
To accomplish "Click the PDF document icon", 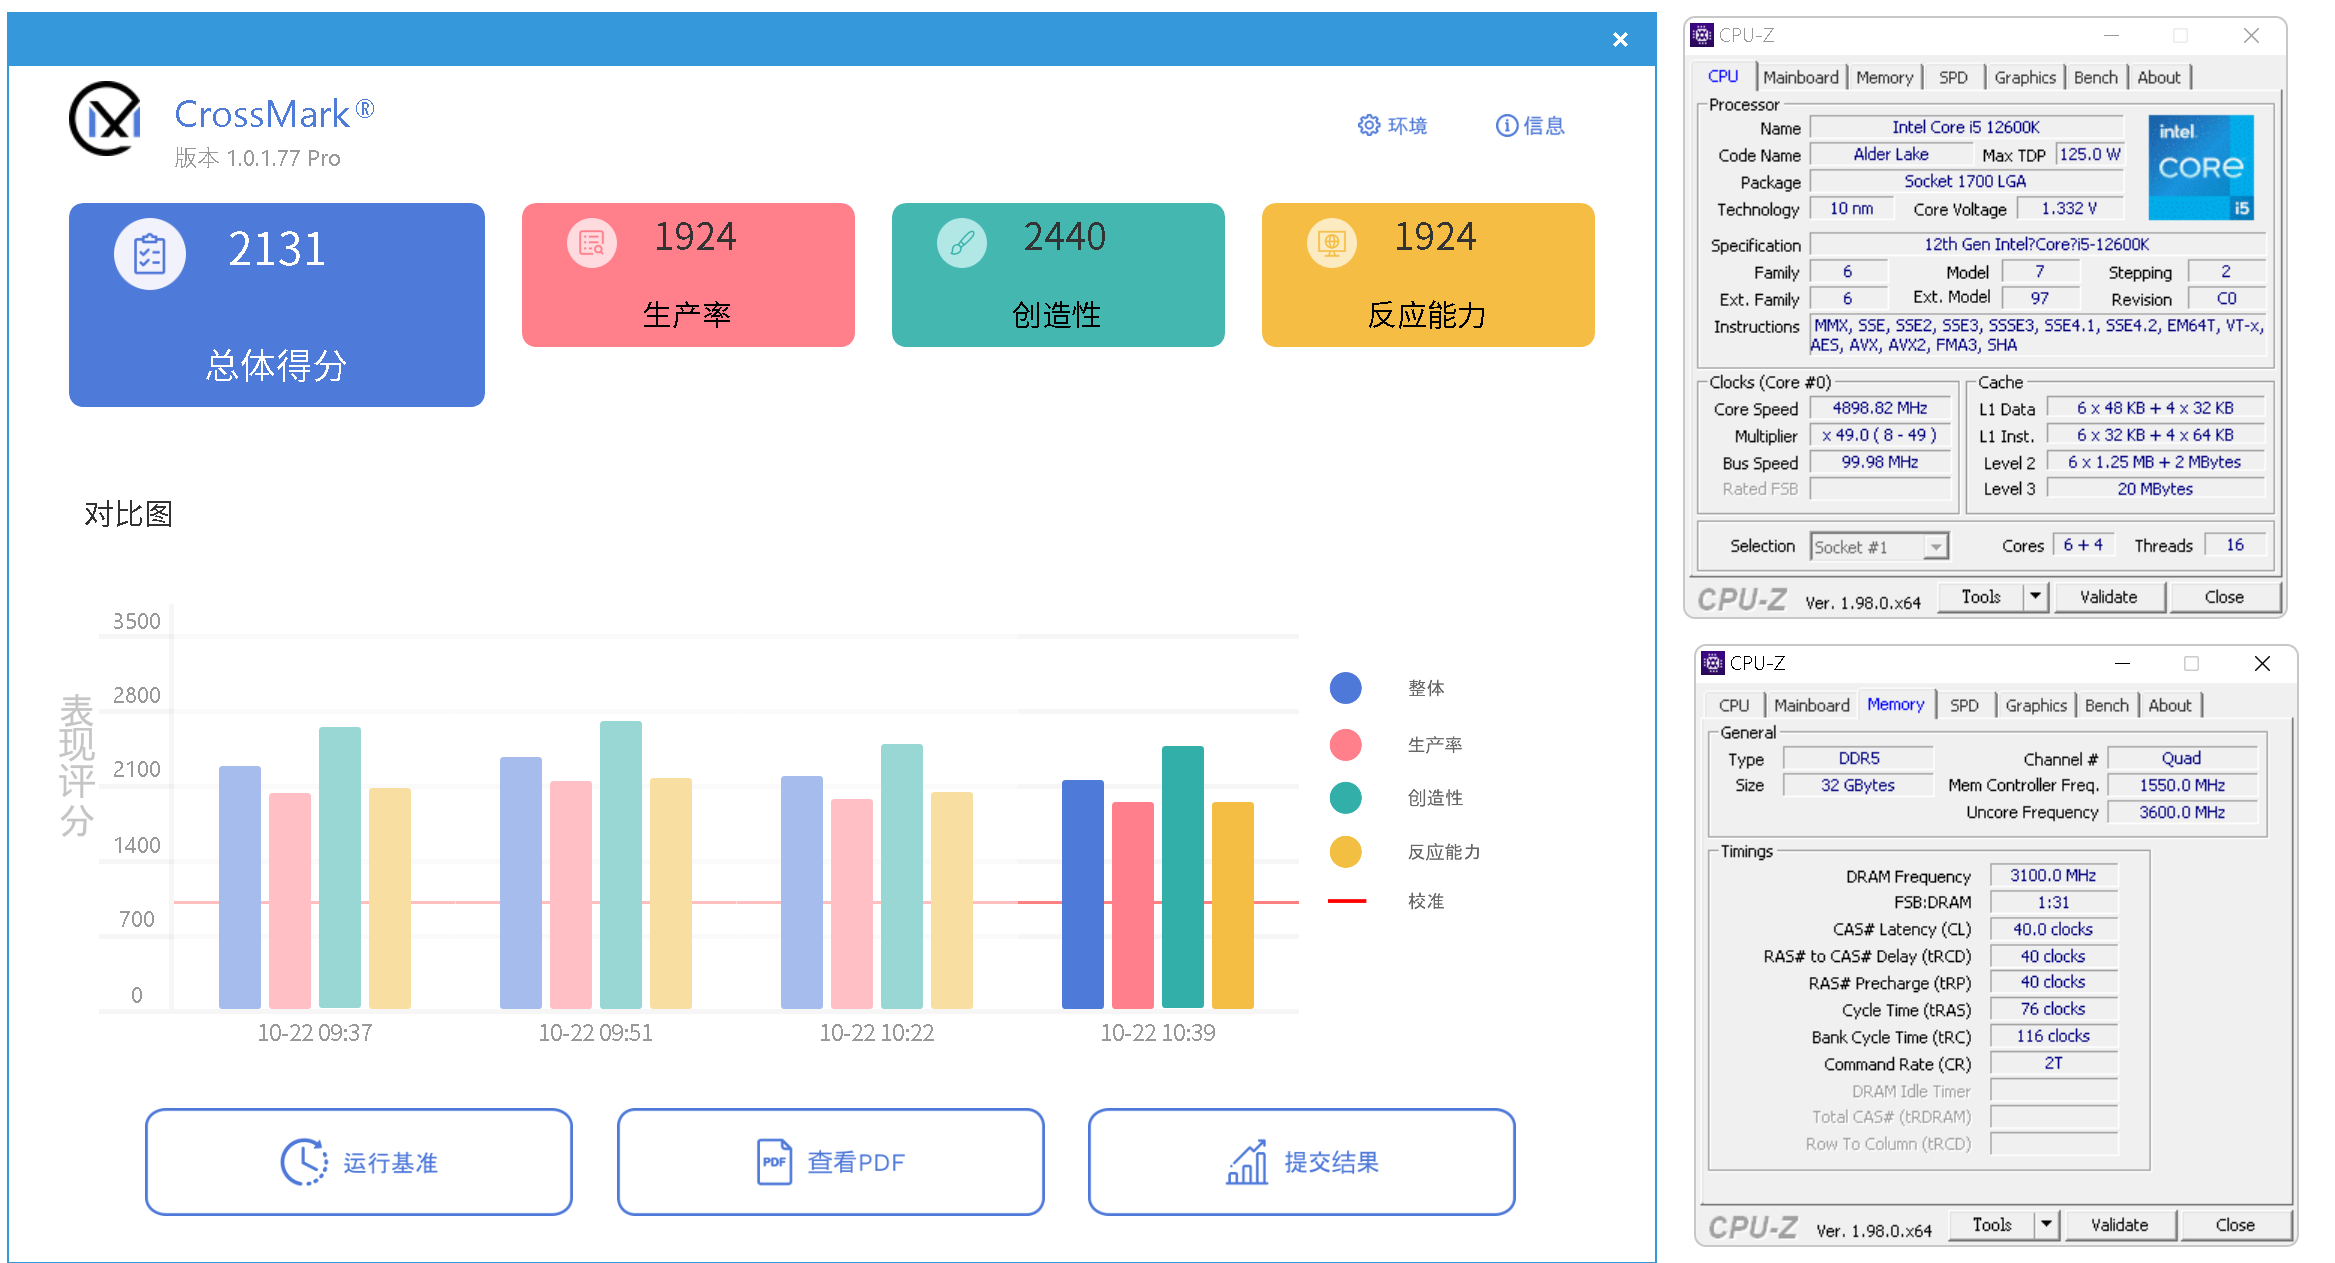I will 774,1162.
